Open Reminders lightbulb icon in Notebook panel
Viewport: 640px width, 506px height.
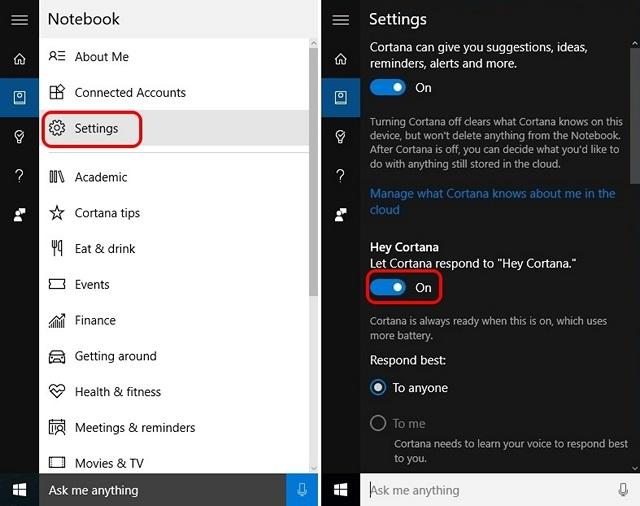19,136
